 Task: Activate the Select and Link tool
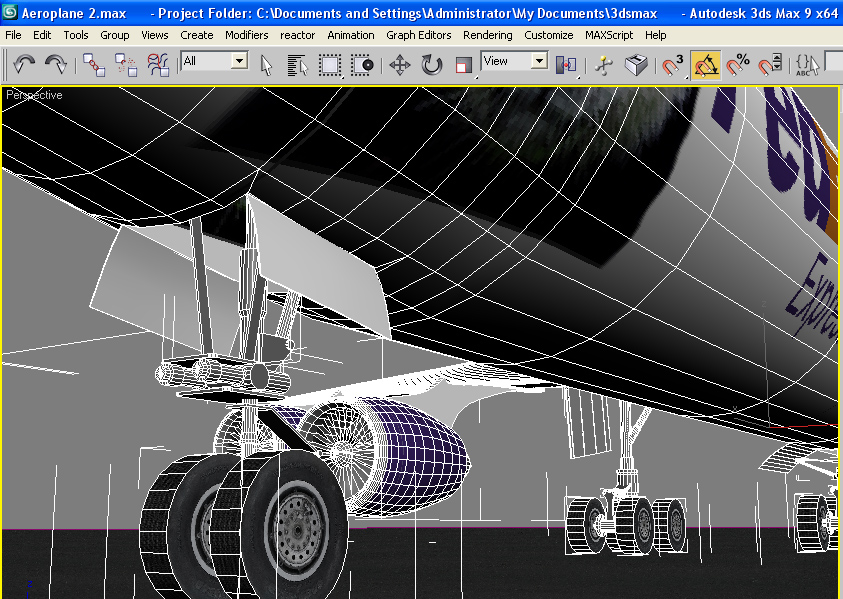point(95,63)
